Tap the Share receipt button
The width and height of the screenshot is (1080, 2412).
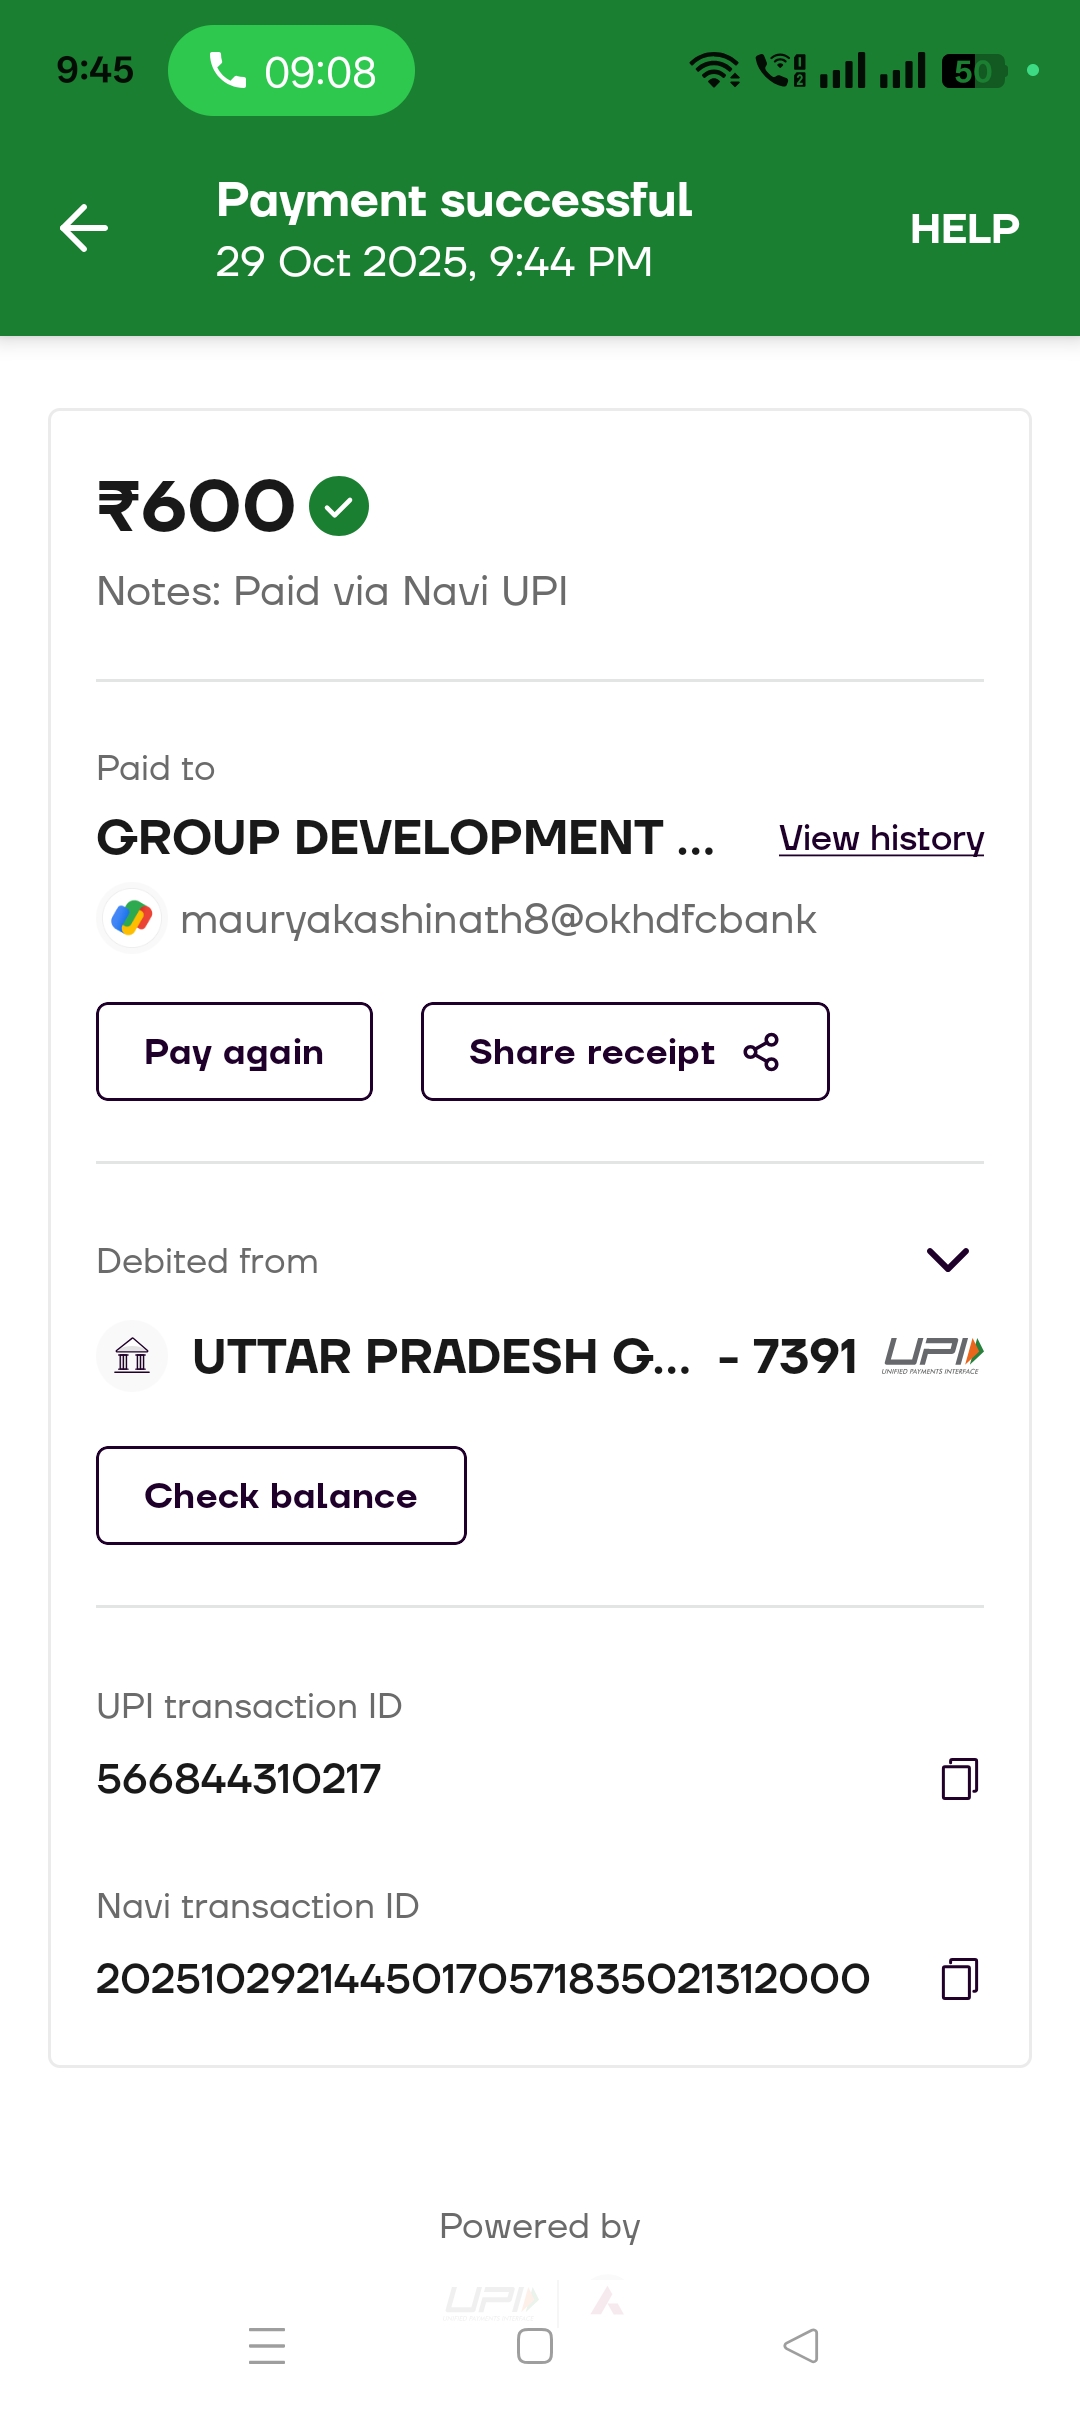tap(625, 1052)
